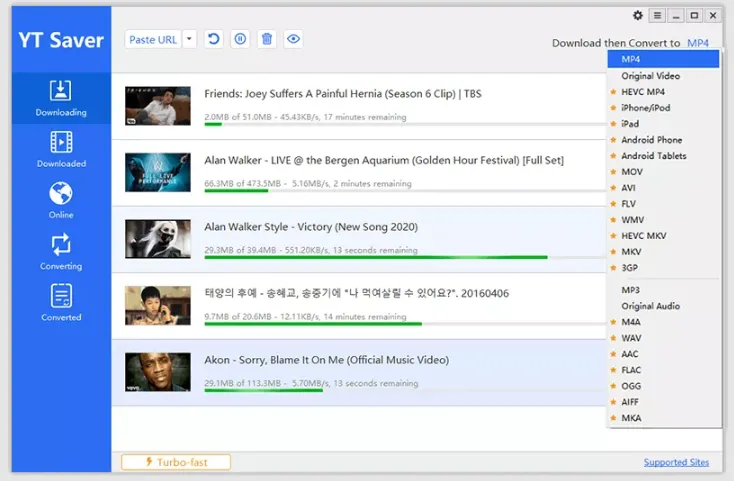Viewport: 734px width, 481px height.
Task: Click the Friends Joey Hernia progress bar
Action: click(405, 124)
